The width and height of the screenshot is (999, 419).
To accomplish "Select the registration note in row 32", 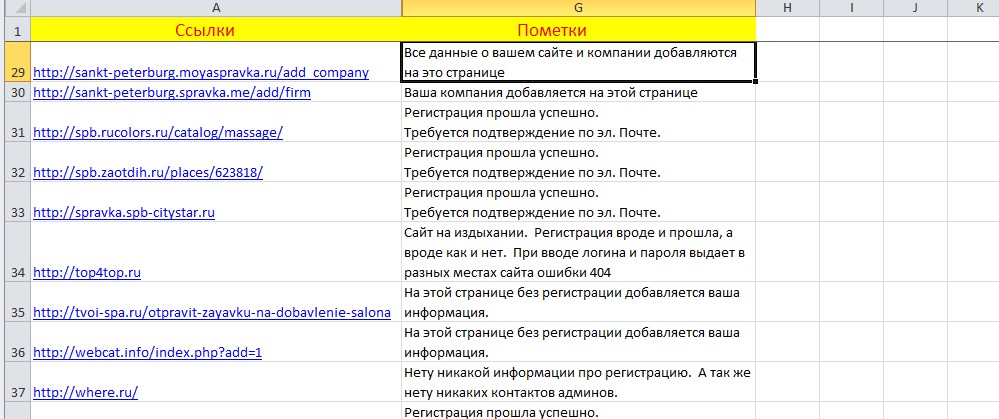I will [579, 162].
